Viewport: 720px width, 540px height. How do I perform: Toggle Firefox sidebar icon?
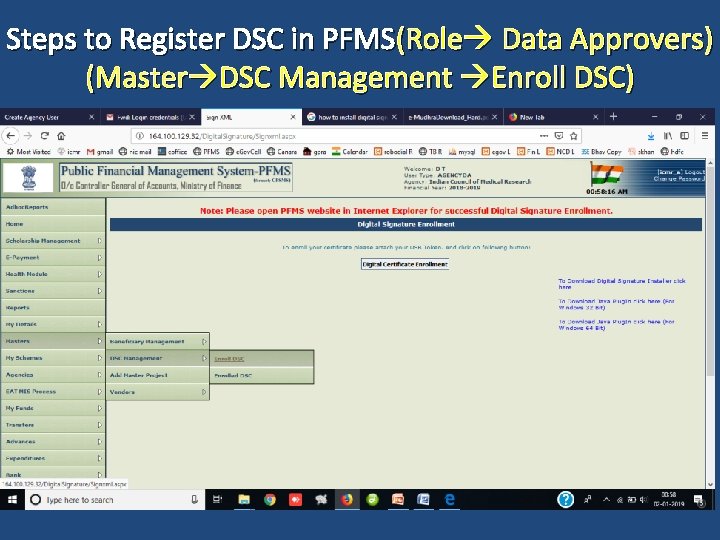[685, 136]
